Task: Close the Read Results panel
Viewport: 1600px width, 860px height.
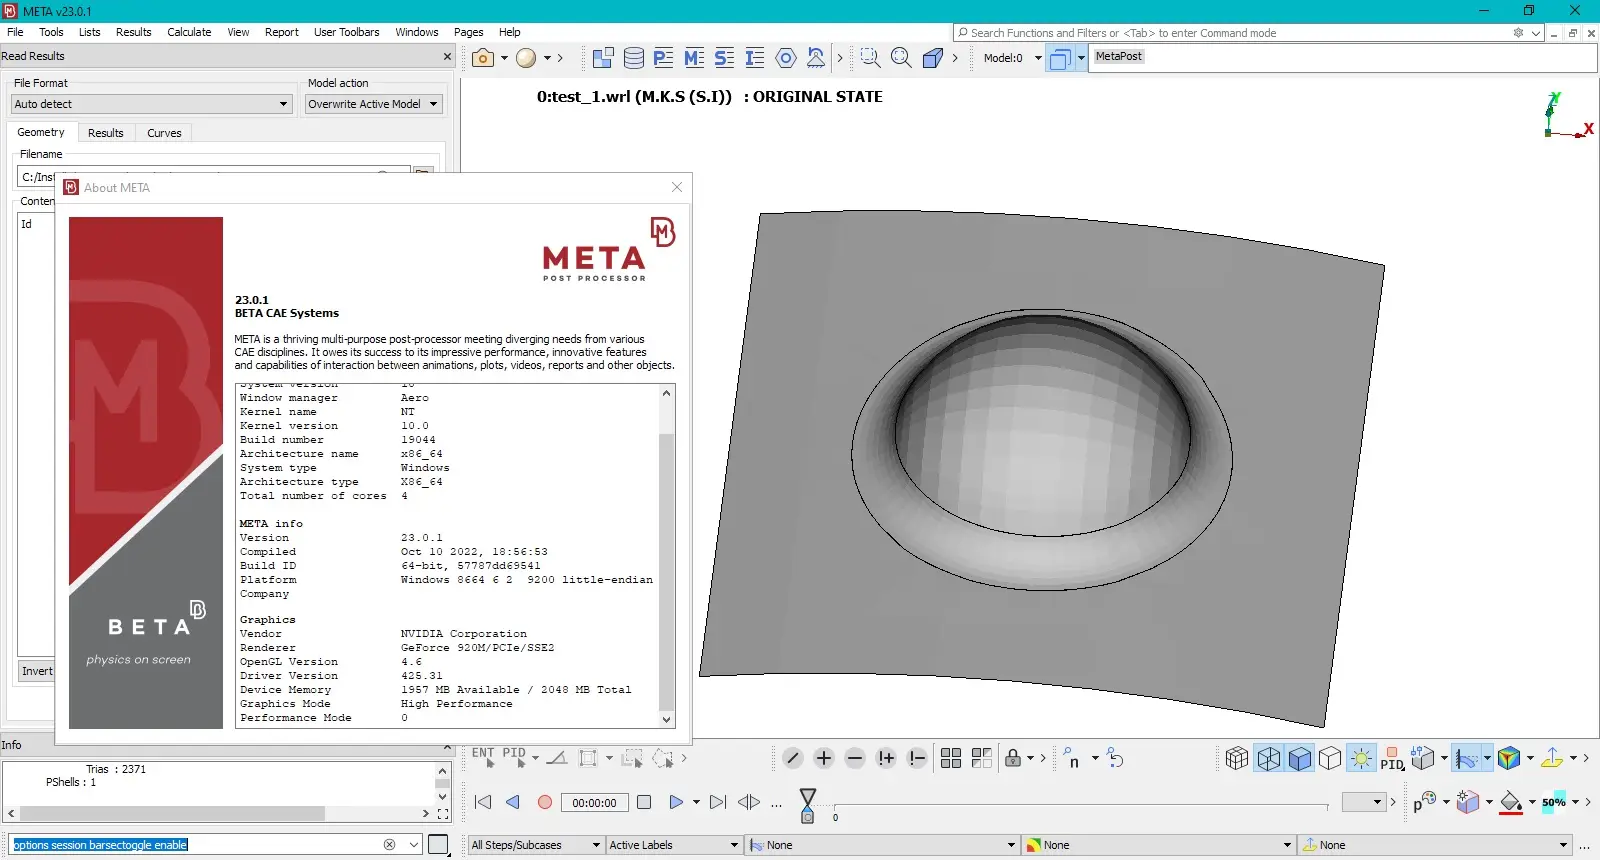Action: coord(447,56)
